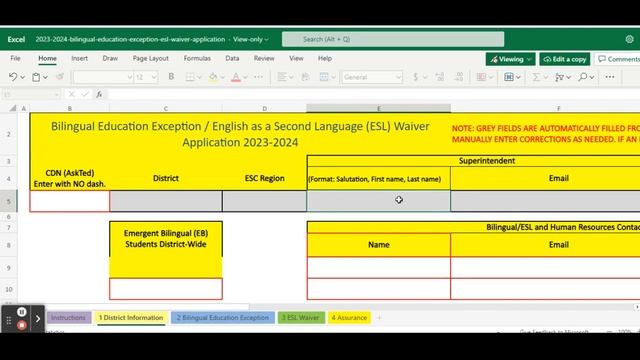The image size is (640, 360).
Task: Open the Font Color dropdown arrow
Action: coord(245,77)
